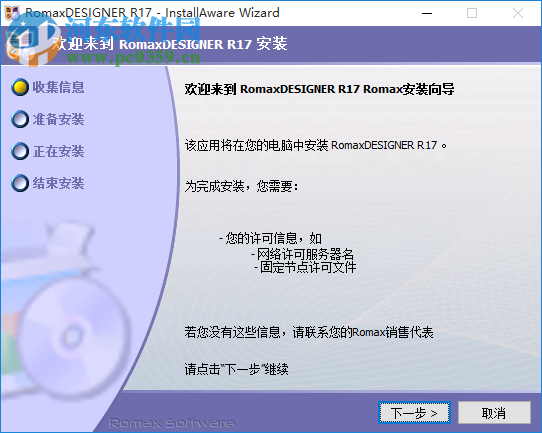Click the 您的许可信息，如 text line
542x433 pixels.
point(271,238)
